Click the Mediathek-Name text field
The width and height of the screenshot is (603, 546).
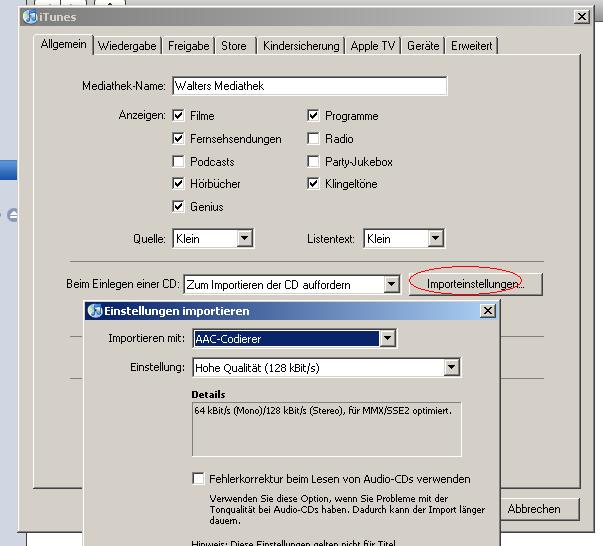tap(309, 87)
